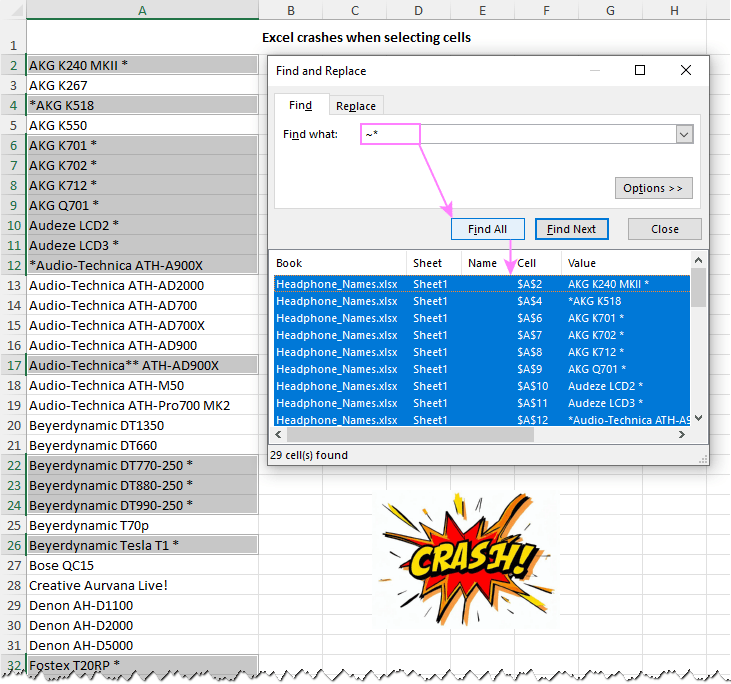Select the Find tab
Screen dimensions: 731x684
(301, 105)
